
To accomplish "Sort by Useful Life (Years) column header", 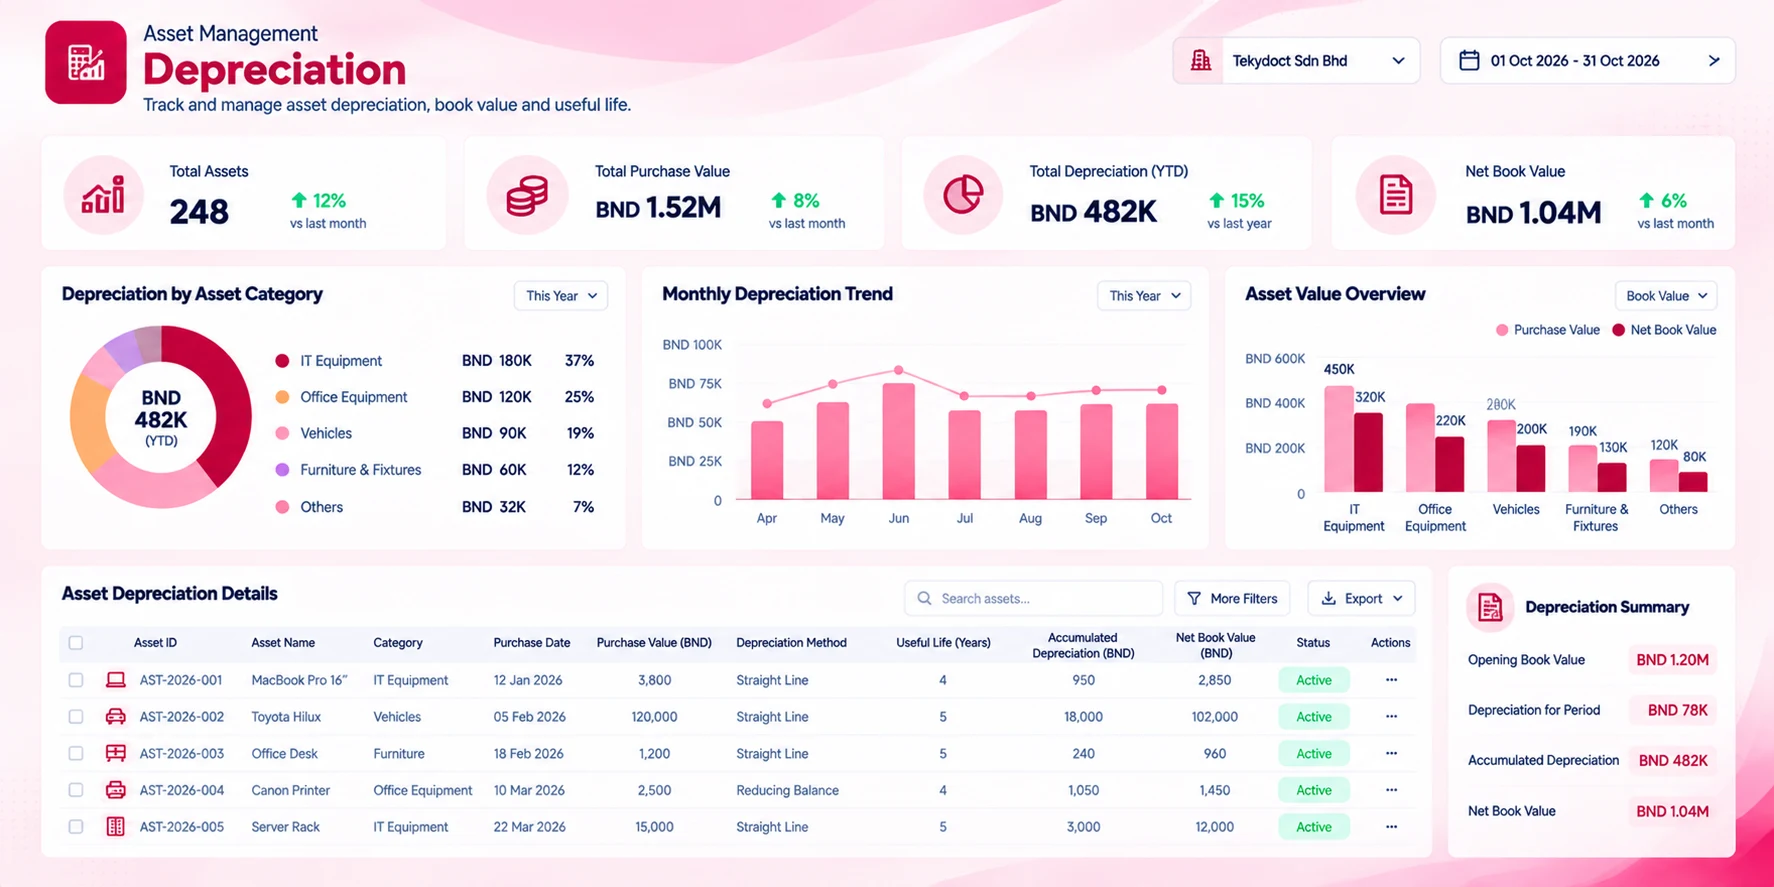I will click(x=943, y=643).
